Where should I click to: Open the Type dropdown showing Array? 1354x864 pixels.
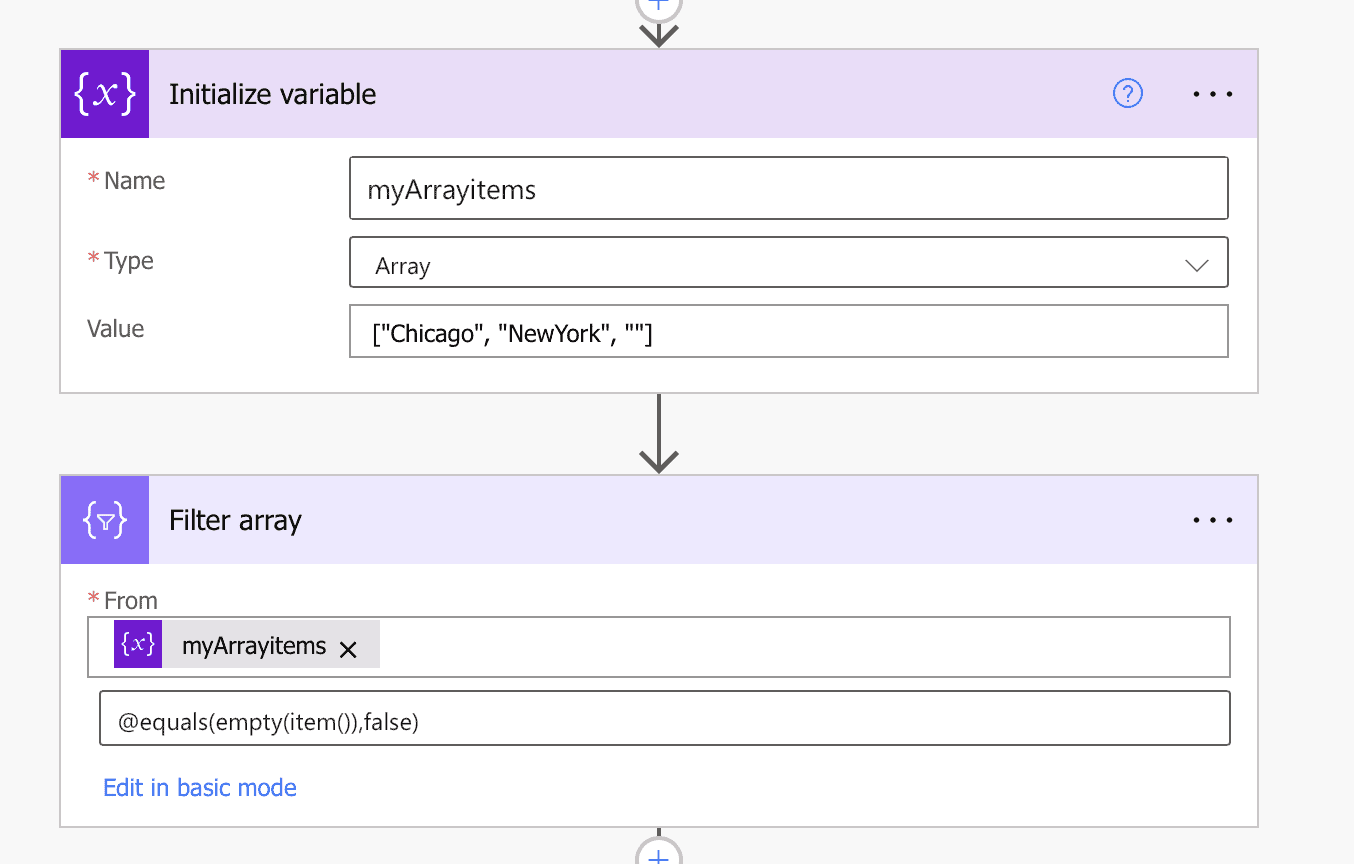pos(1196,265)
